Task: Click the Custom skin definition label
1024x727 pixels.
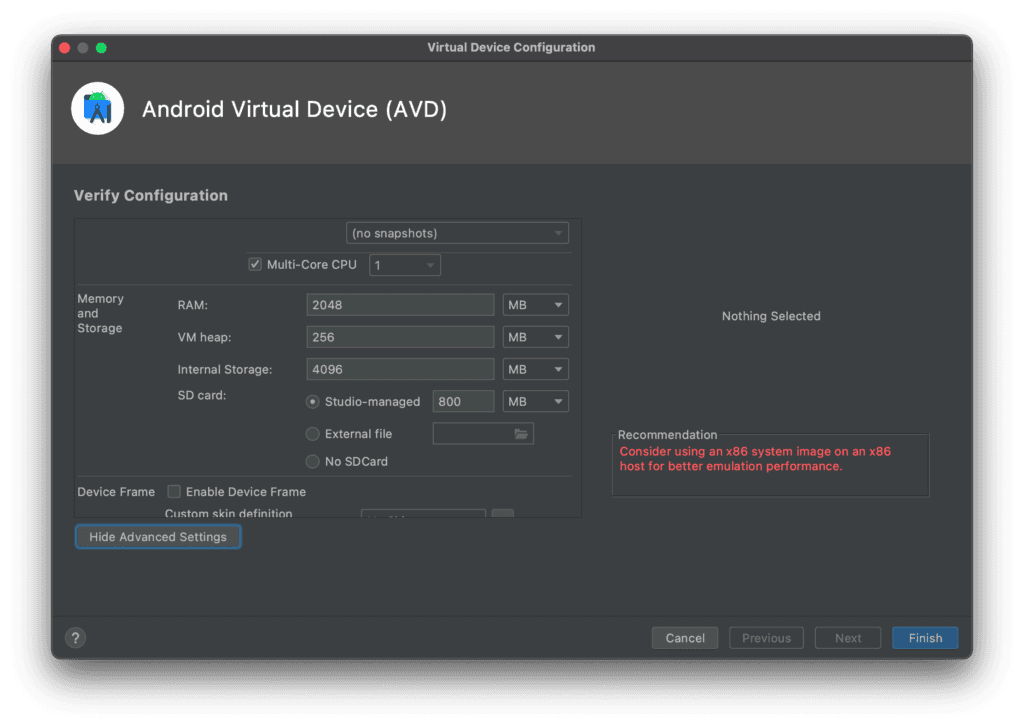Action: tap(229, 513)
